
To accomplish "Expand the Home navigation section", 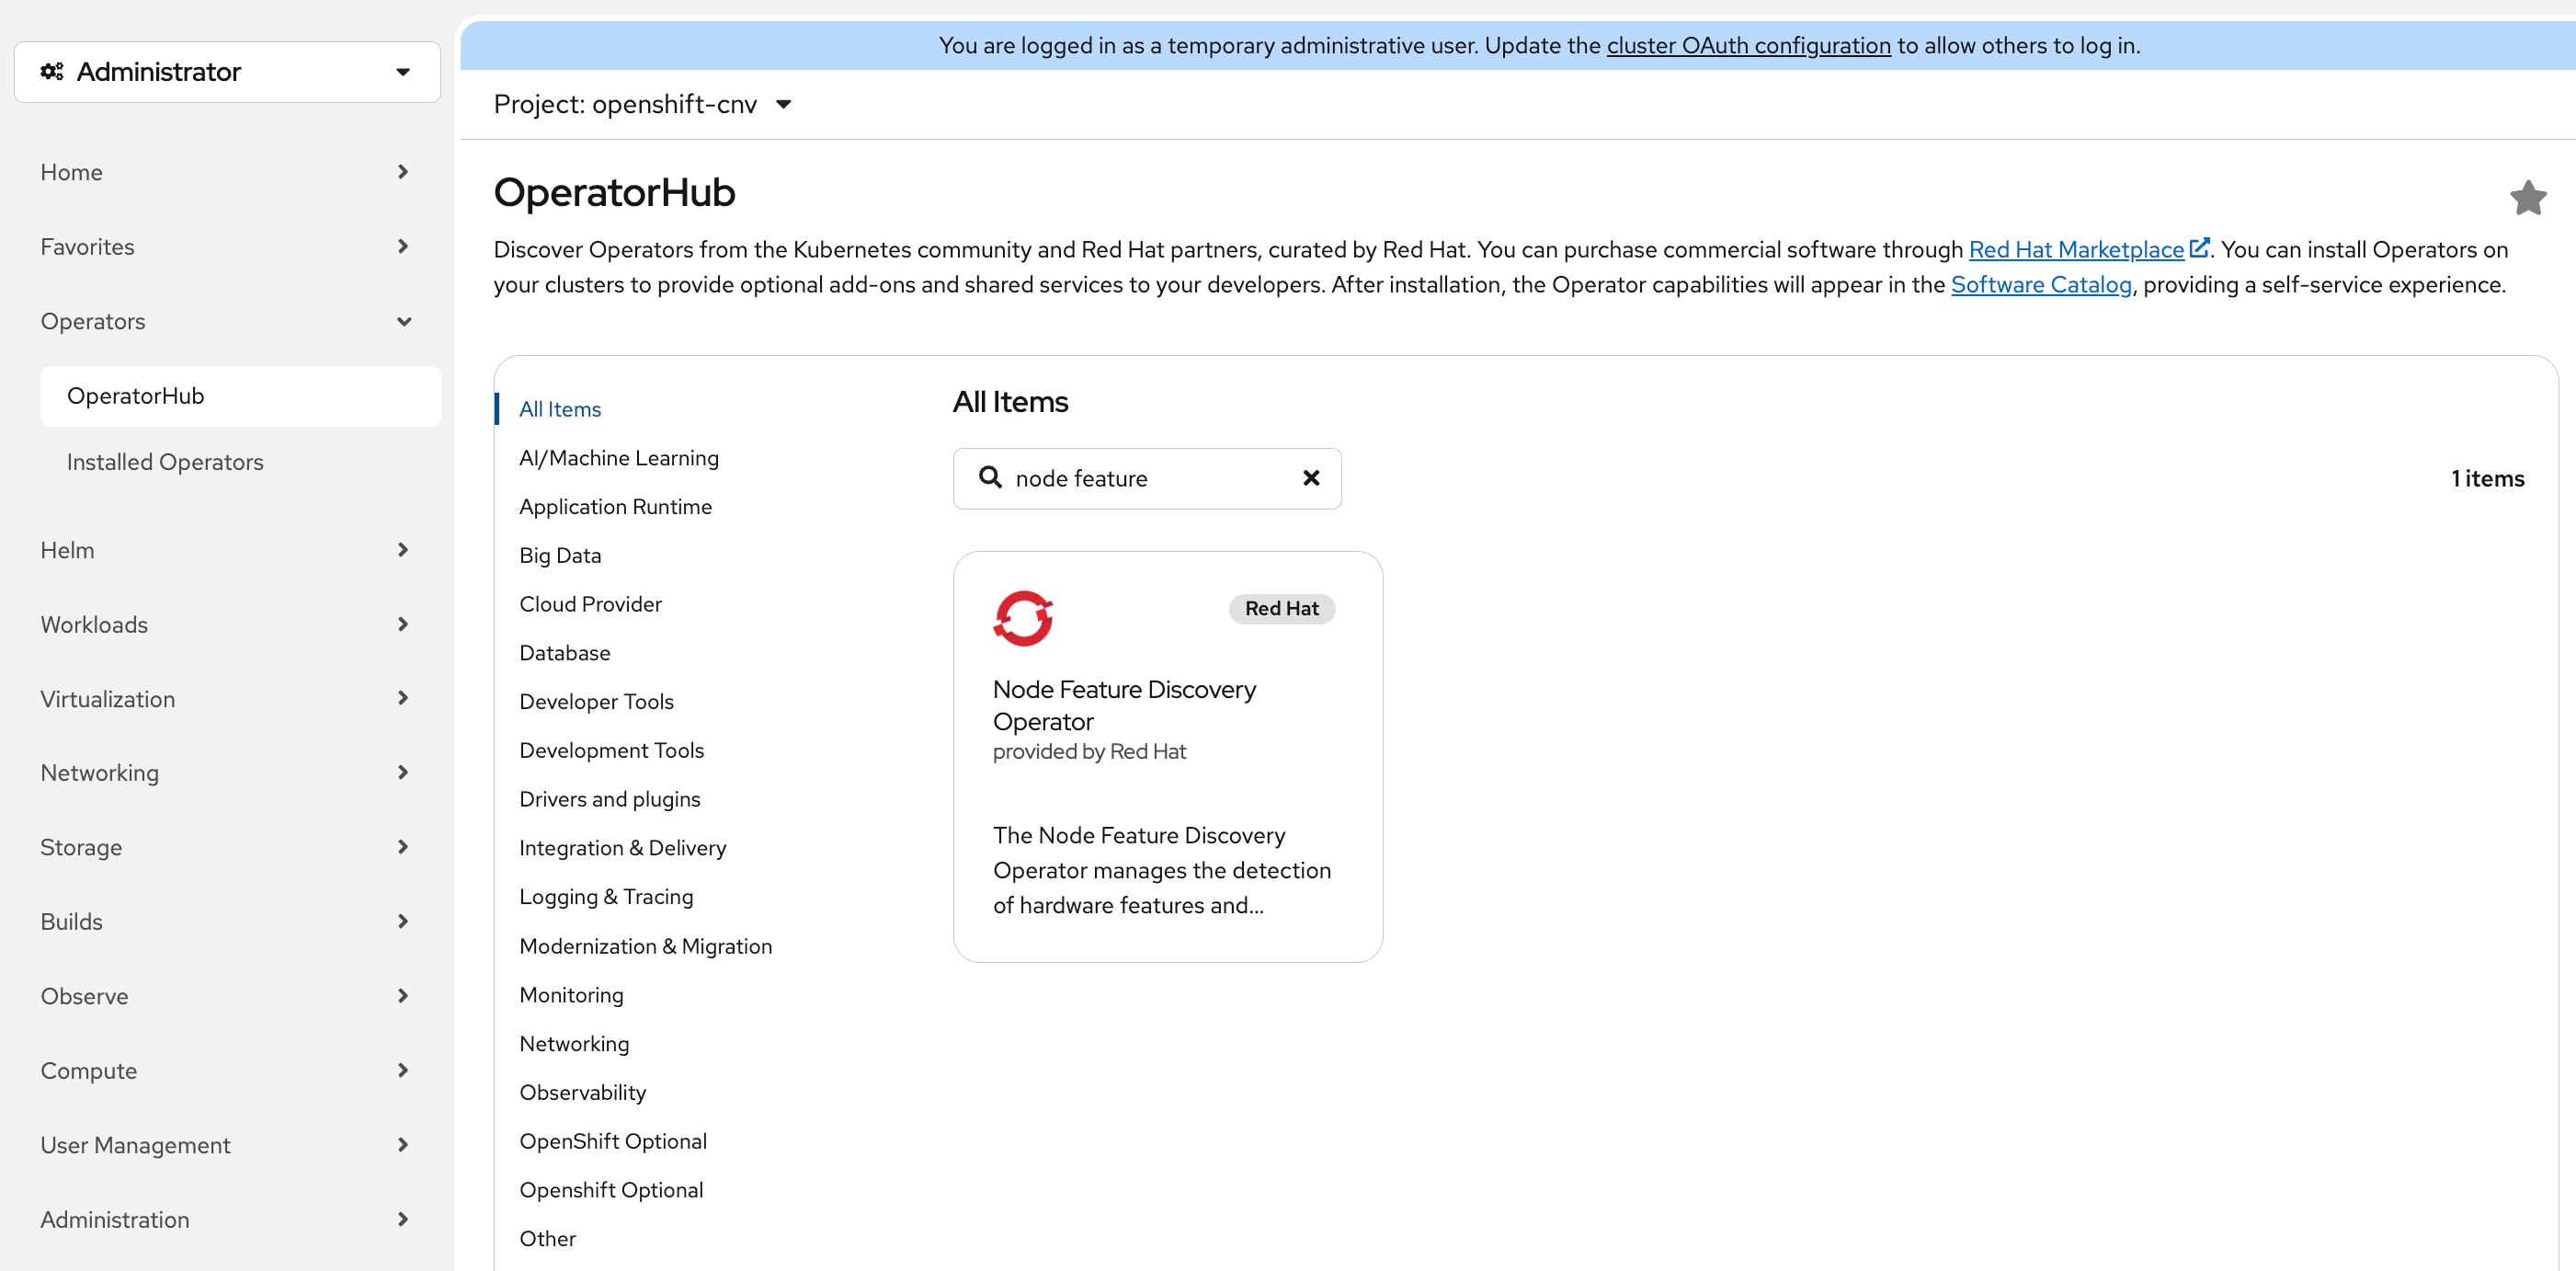I will coord(226,172).
